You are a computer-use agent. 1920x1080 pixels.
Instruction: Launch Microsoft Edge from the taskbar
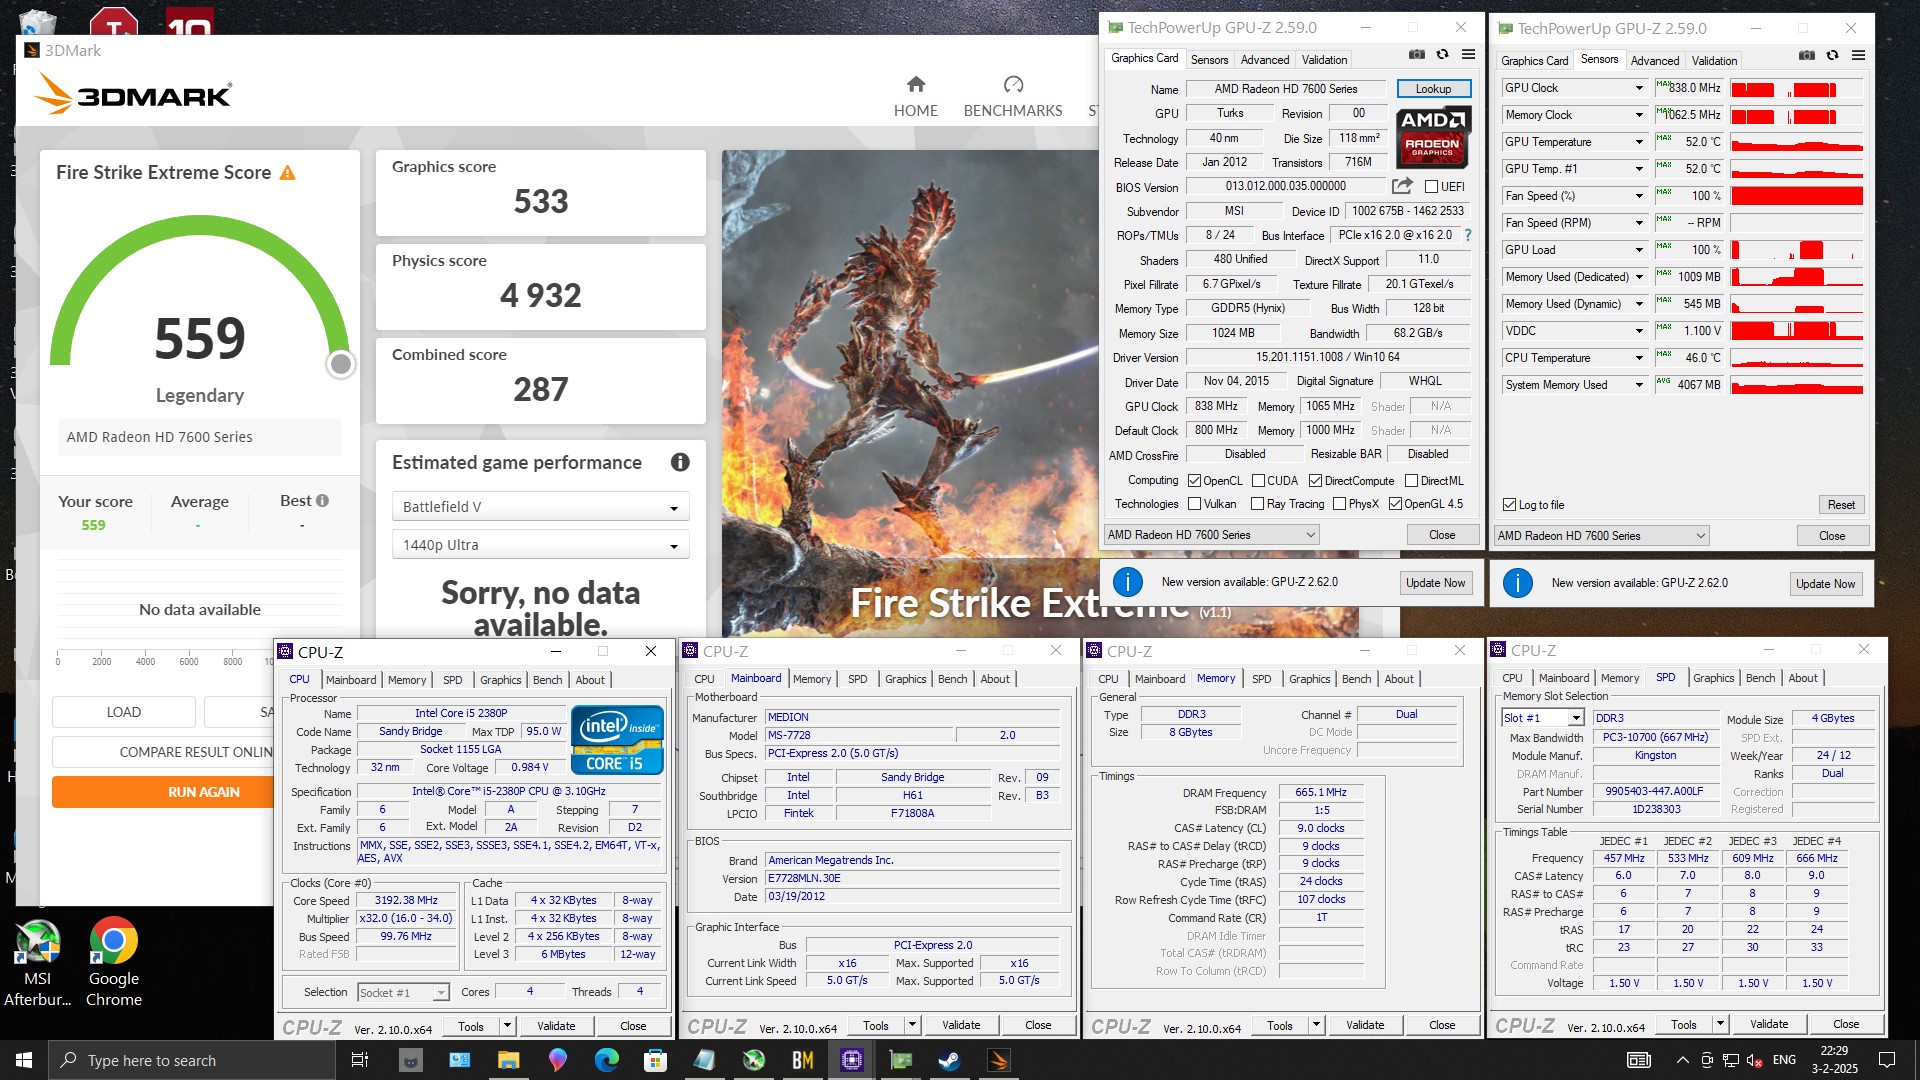(x=606, y=1060)
